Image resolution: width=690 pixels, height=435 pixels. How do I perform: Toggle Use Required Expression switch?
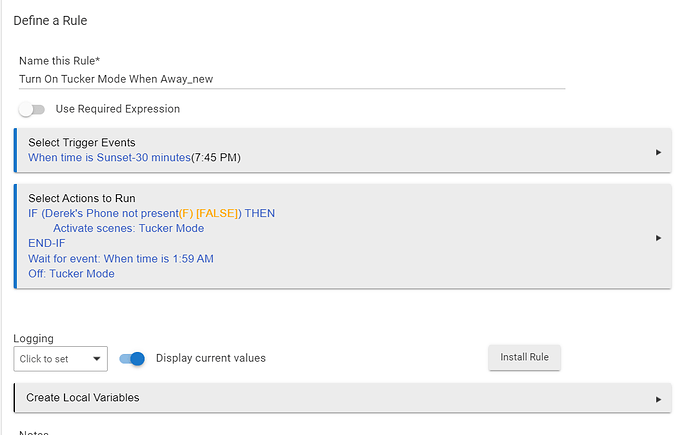pos(32,109)
